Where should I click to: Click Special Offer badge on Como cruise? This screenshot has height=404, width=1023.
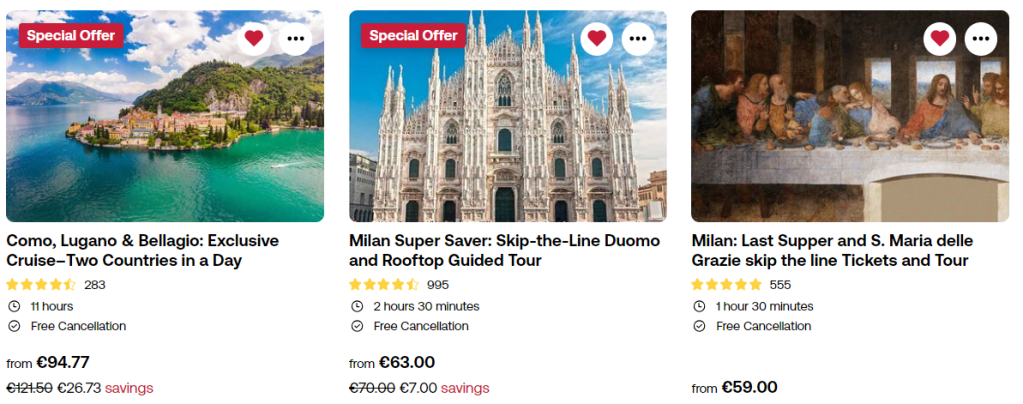(70, 35)
